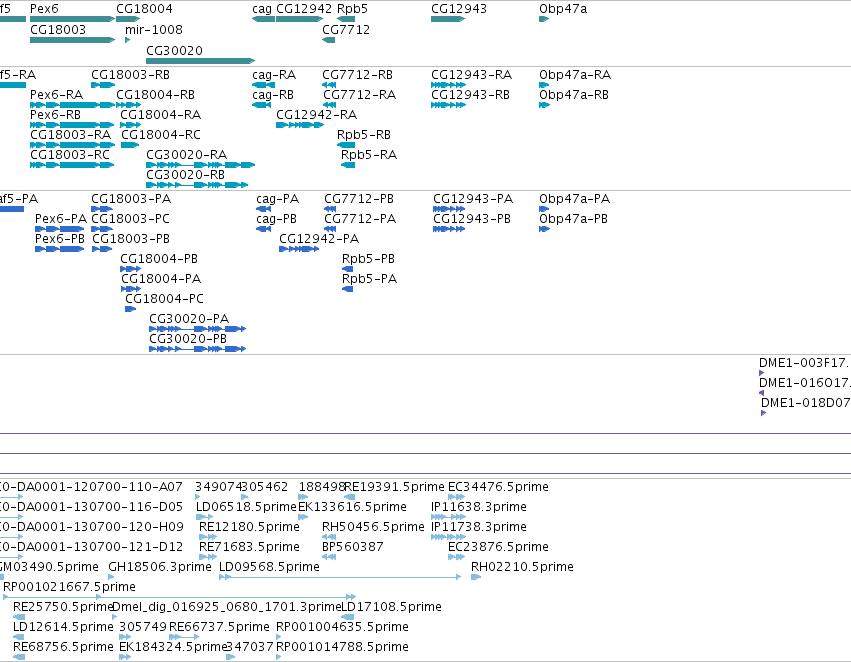
Task: Select EST LD17108.5prime
Action: 391,607
